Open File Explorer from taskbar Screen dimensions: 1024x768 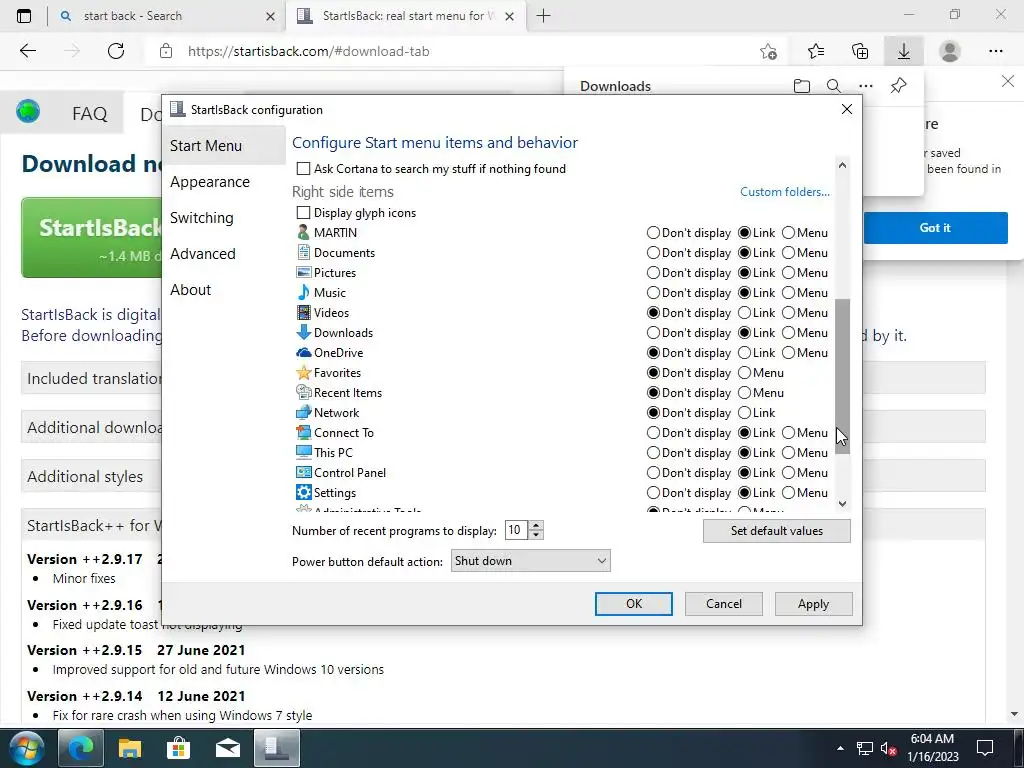coord(130,748)
